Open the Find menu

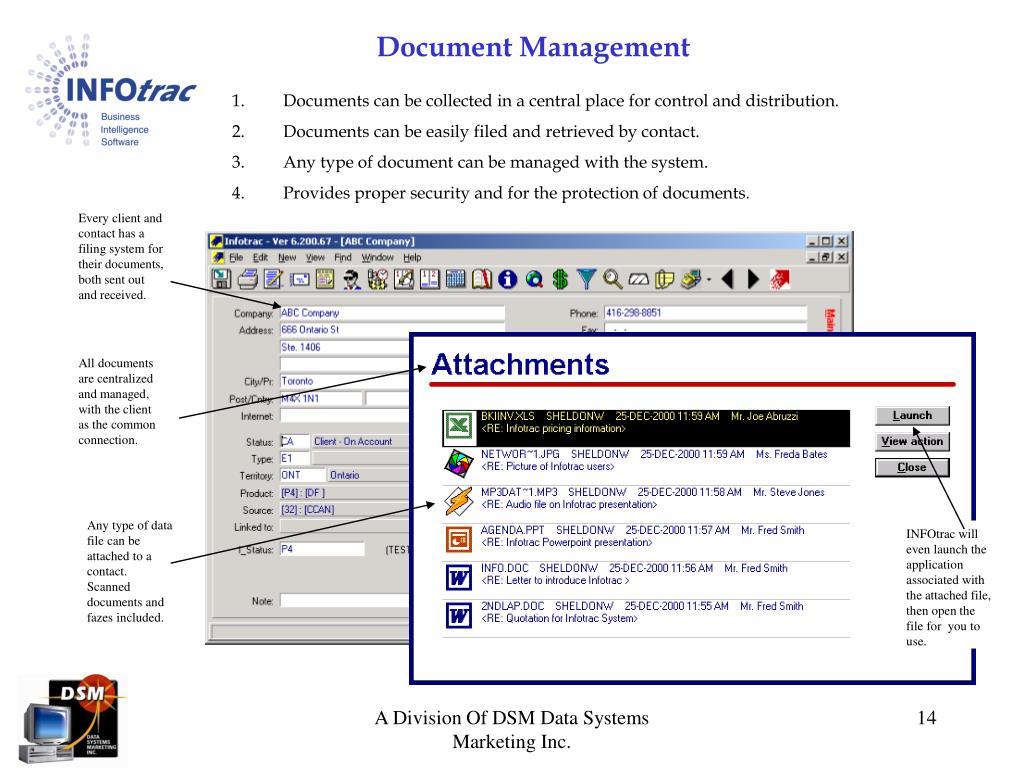[x=343, y=257]
